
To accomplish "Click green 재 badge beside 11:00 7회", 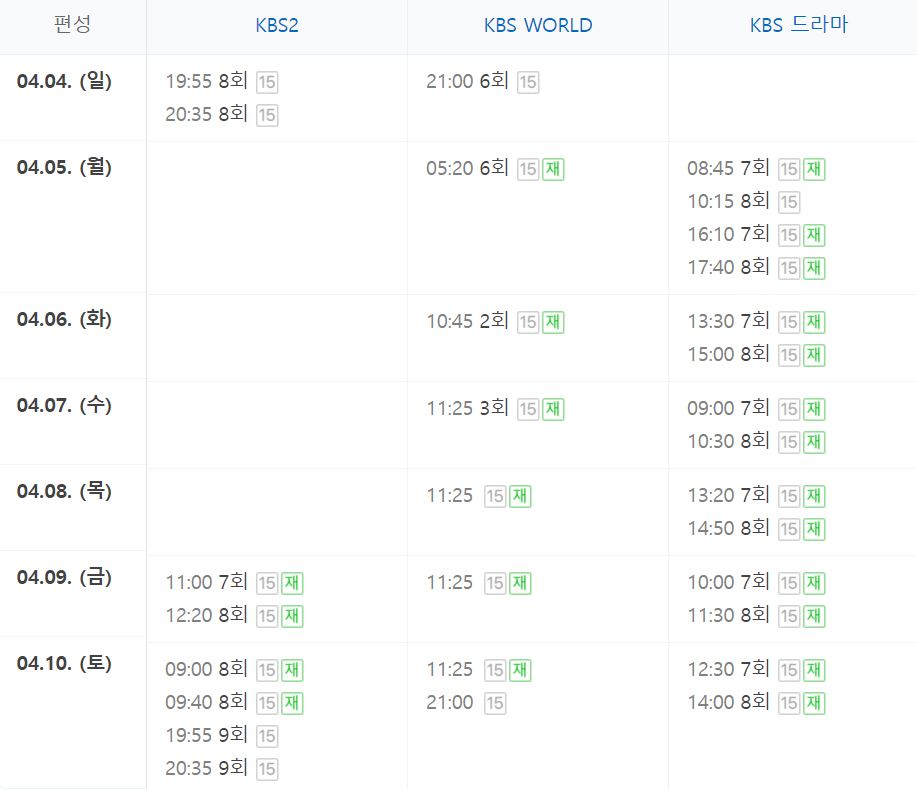I will (x=292, y=583).
